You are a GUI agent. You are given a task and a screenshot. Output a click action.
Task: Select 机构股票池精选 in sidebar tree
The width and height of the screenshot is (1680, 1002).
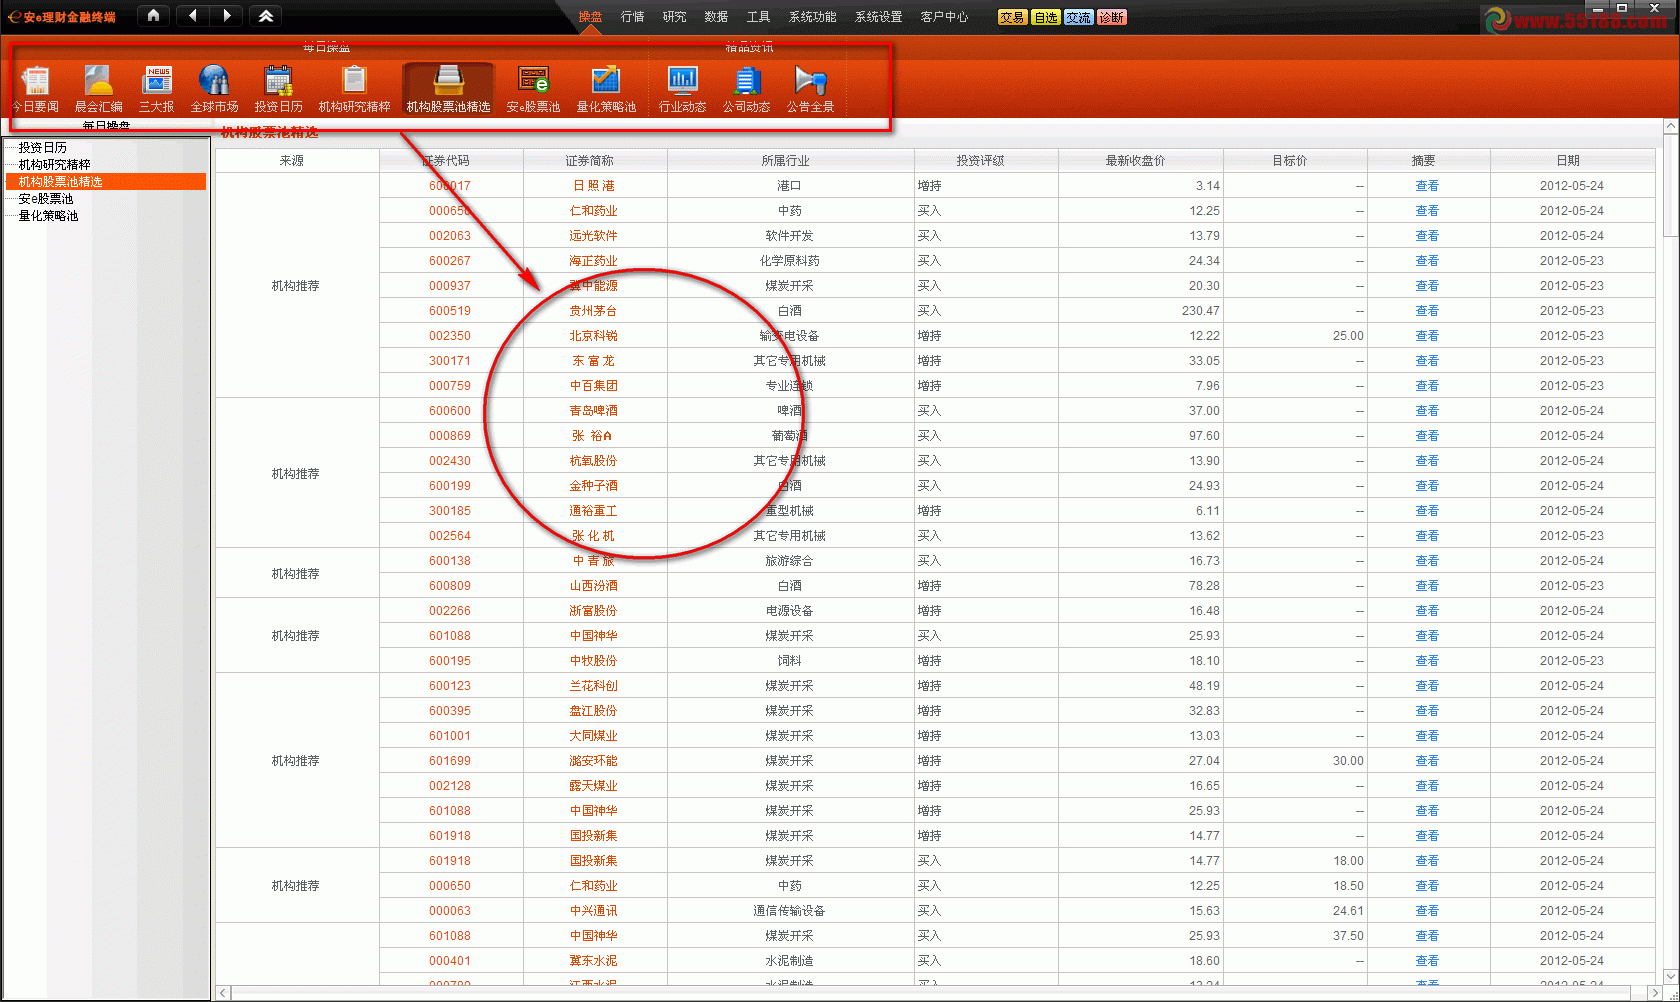point(61,181)
